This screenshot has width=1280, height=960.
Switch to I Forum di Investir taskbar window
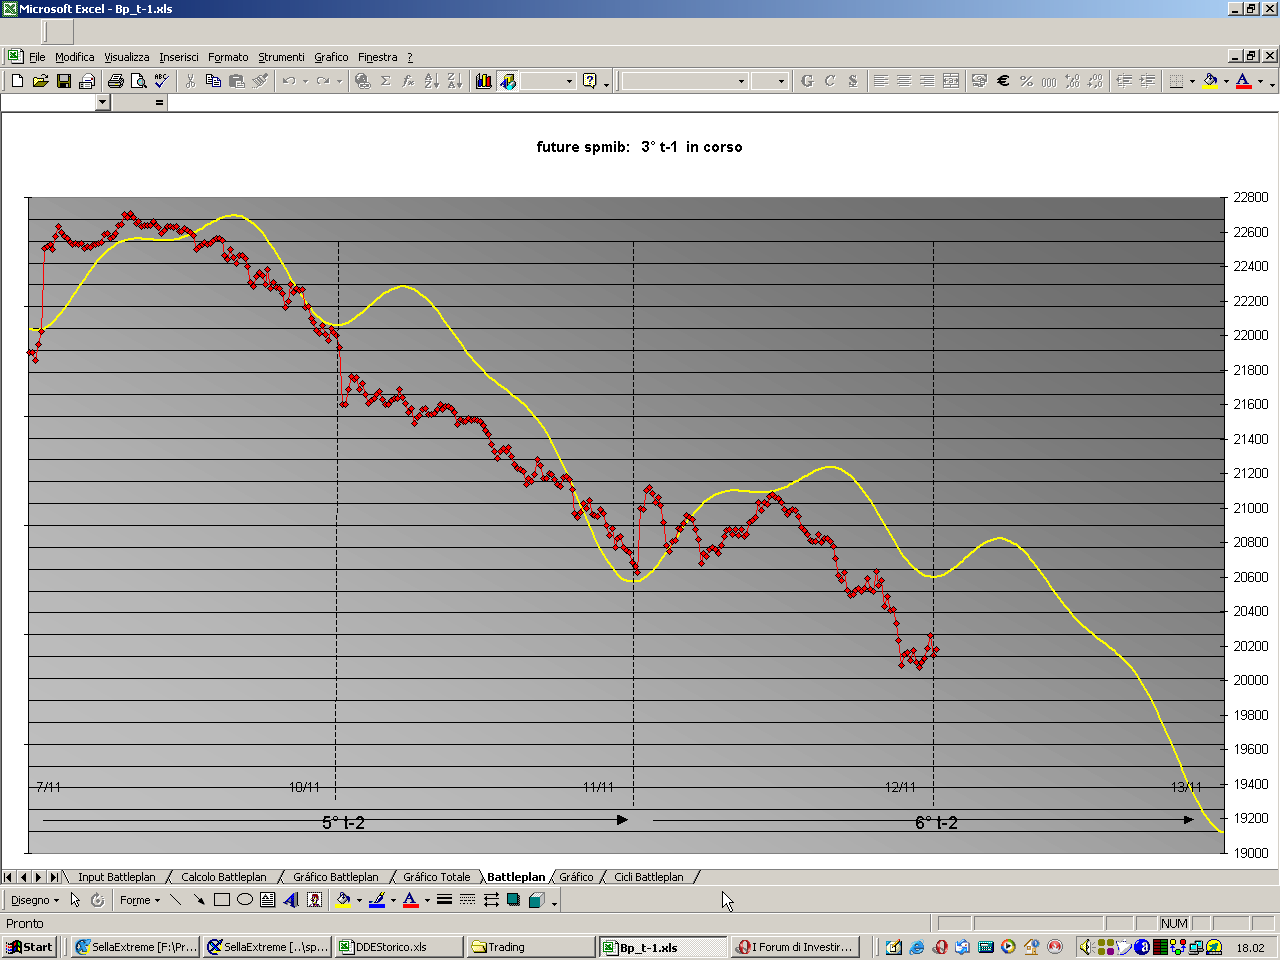click(795, 947)
